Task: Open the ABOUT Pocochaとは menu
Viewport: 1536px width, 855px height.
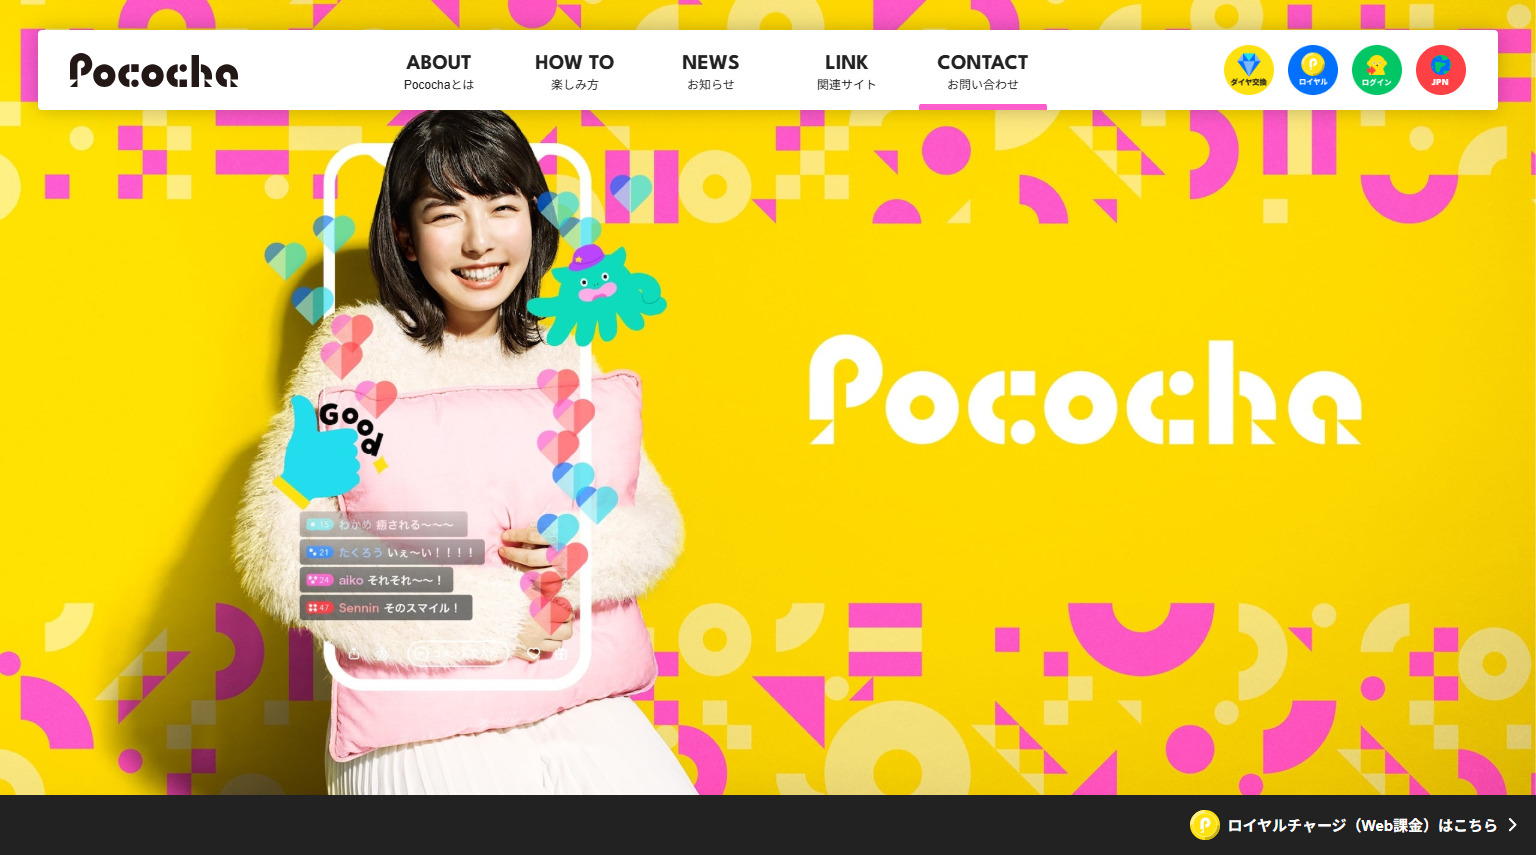Action: [x=438, y=72]
